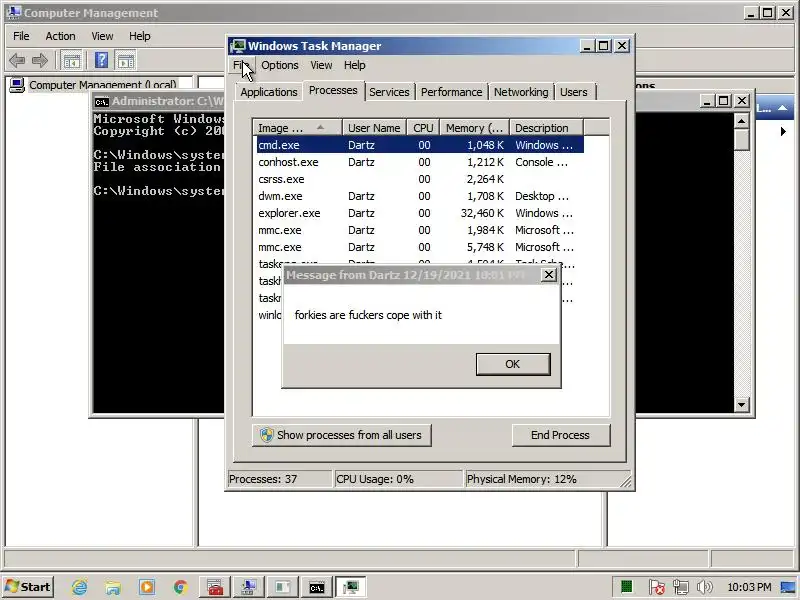This screenshot has height=600, width=800.
Task: Expand the Actions pane submenu right arrow
Action: point(784,131)
